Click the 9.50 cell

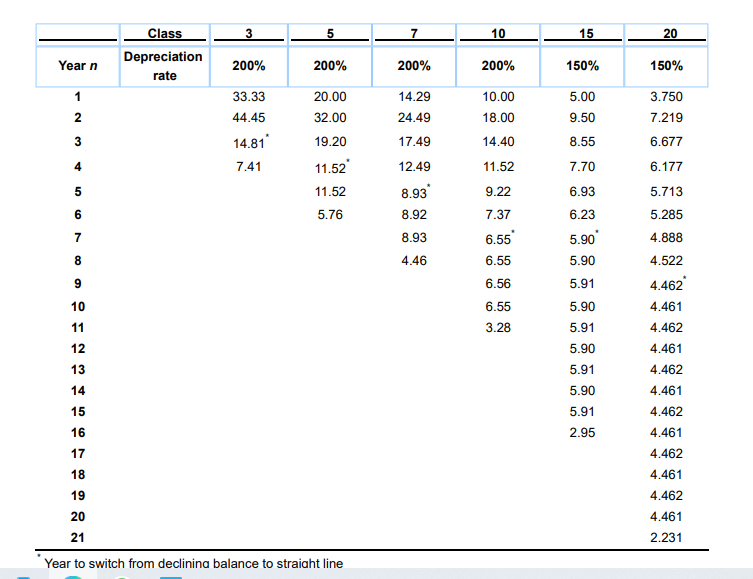point(582,118)
